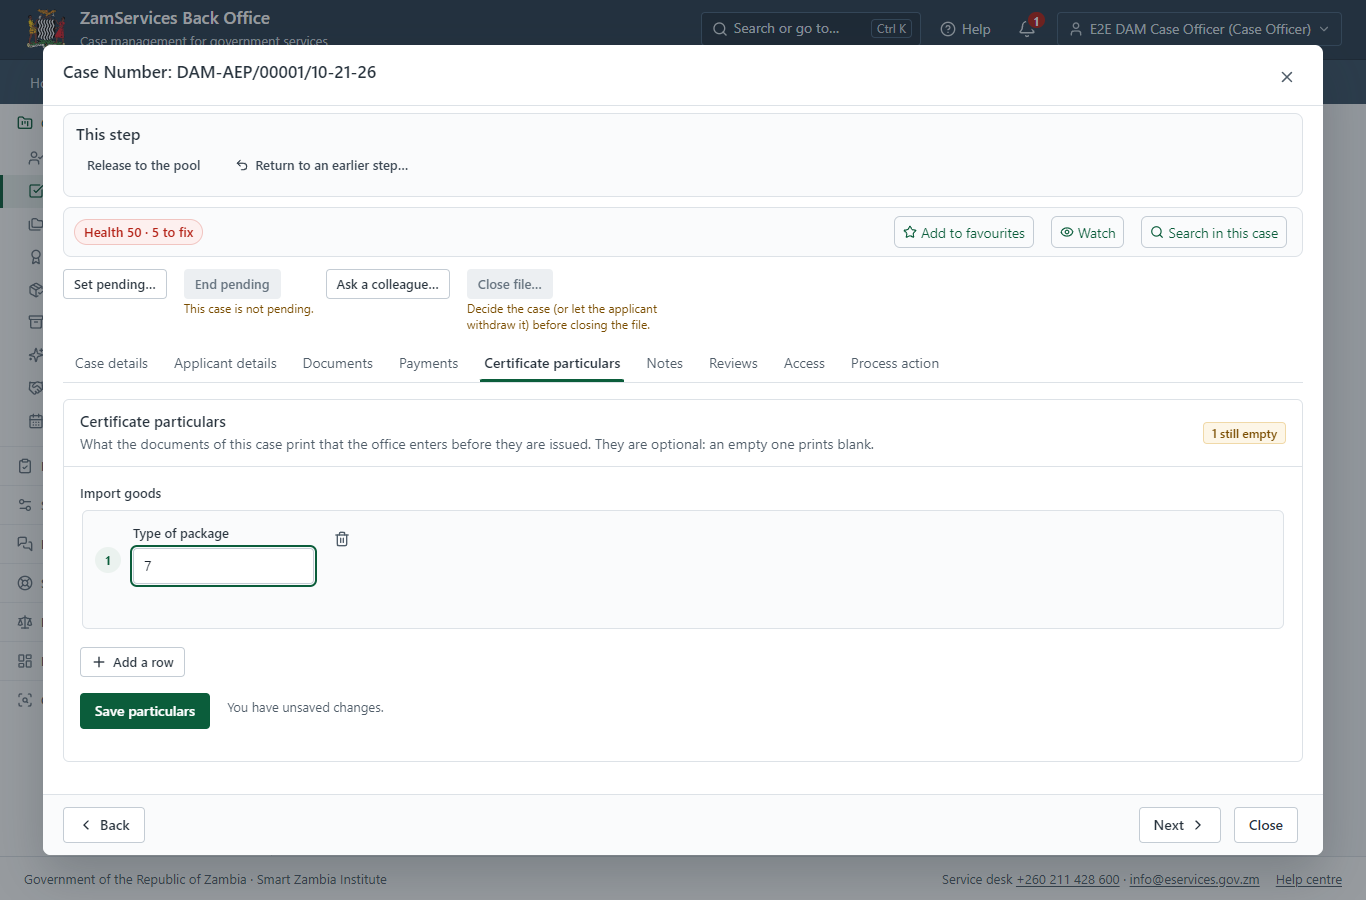Release the case to the pool
Screen dimensions: 1366x900
point(144,165)
